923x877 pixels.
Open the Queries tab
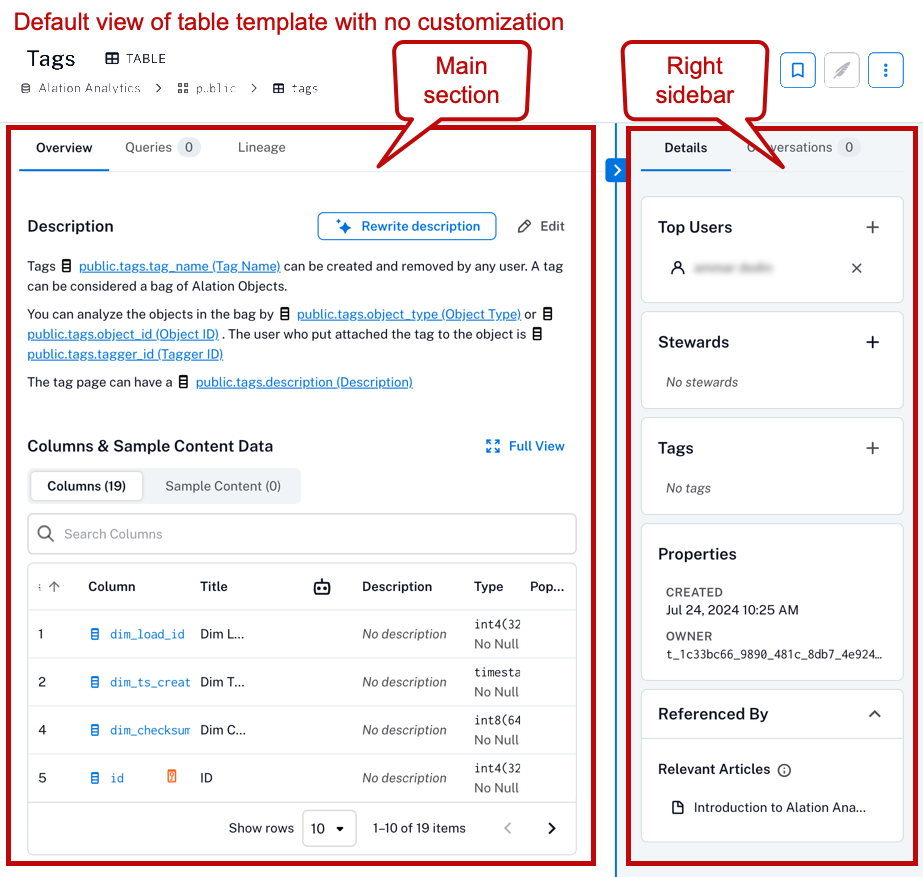(160, 148)
